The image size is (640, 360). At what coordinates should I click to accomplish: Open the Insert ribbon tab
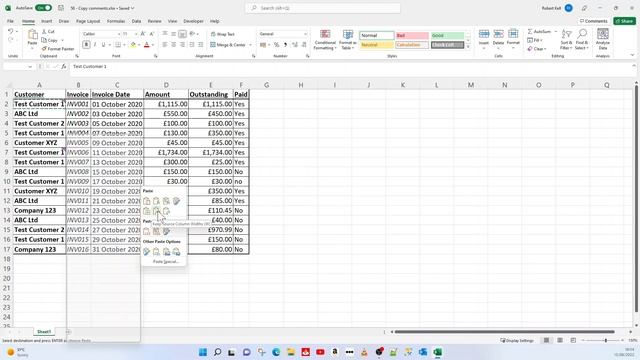click(47, 21)
